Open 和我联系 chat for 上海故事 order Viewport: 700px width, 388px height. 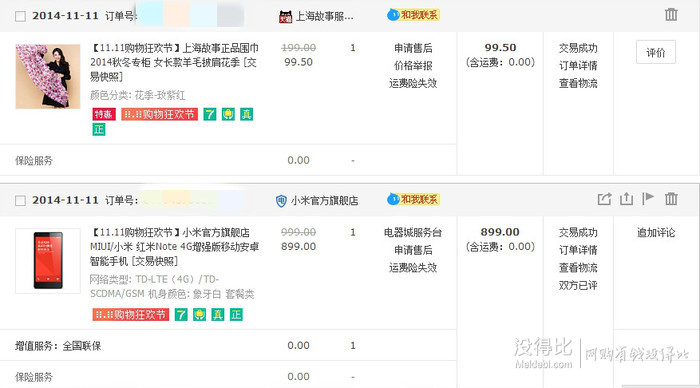tap(413, 15)
